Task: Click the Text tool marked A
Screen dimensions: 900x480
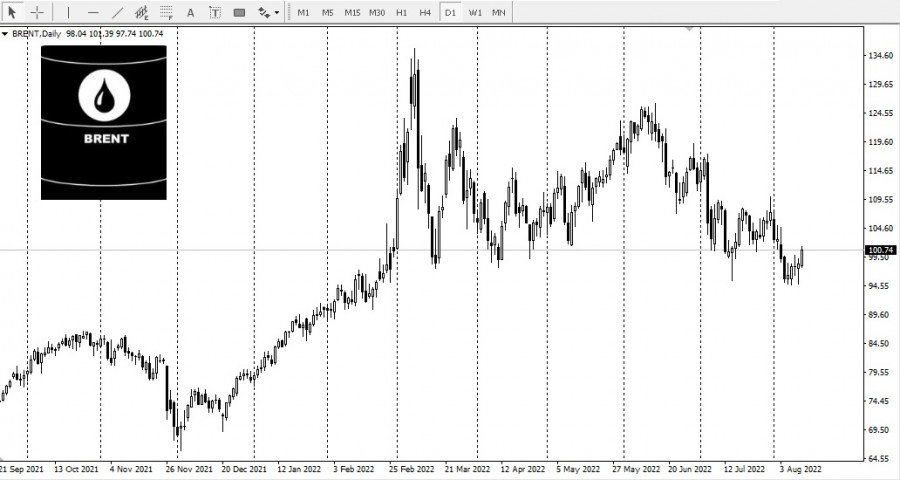Action: tap(191, 12)
